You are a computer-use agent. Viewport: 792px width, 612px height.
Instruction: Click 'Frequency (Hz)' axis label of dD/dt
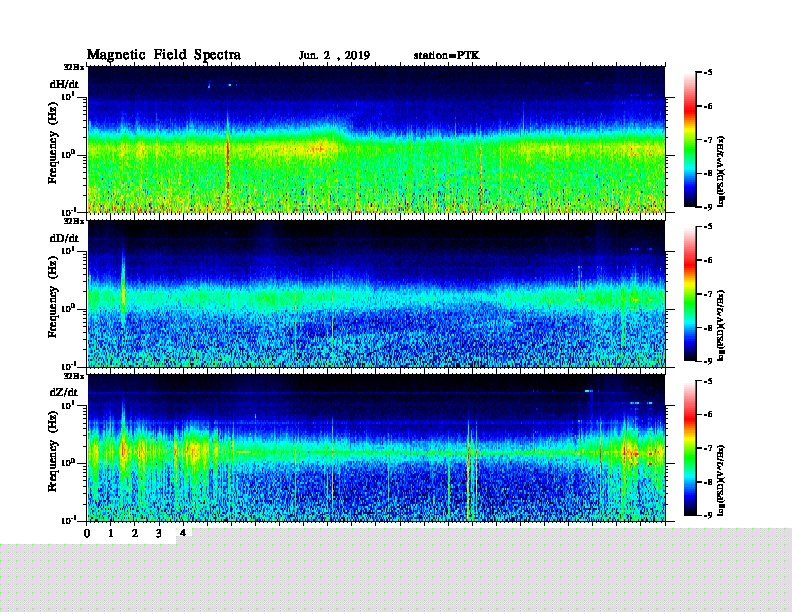(x=53, y=298)
